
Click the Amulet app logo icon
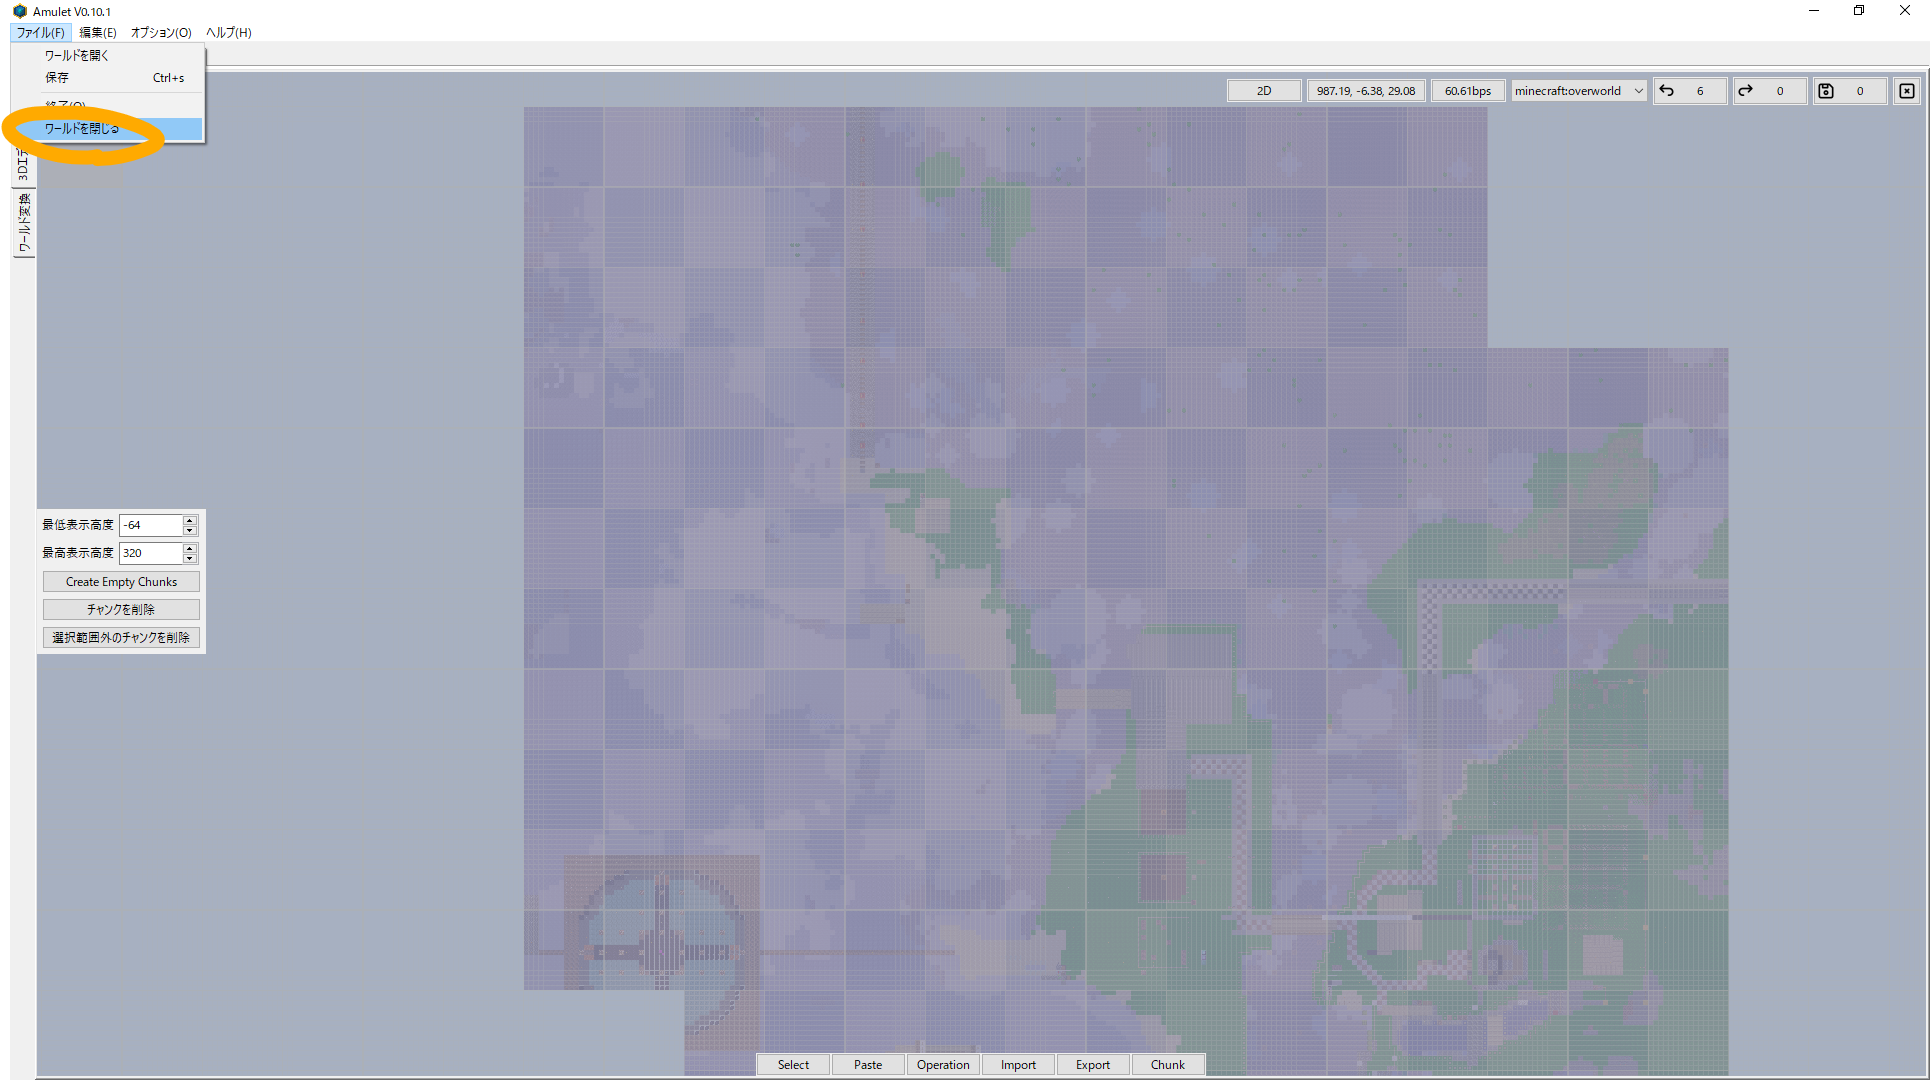click(19, 11)
